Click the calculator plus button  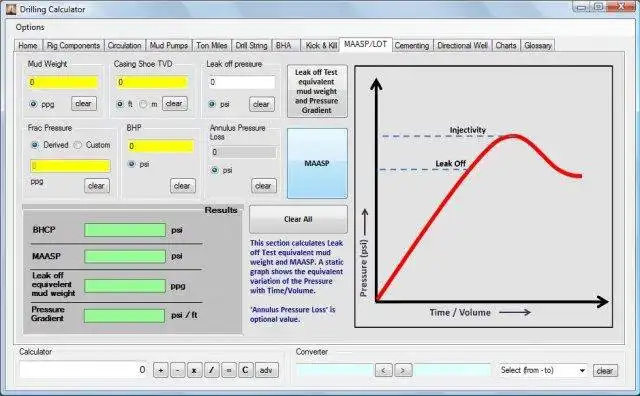point(161,370)
